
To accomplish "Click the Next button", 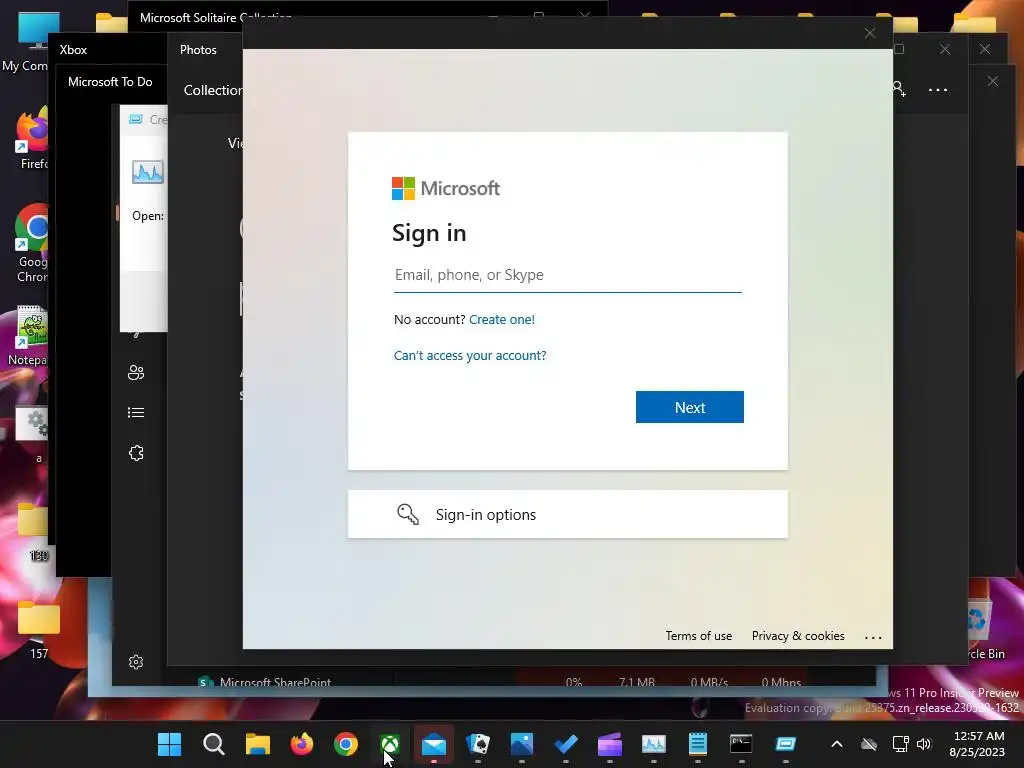I will click(x=690, y=407).
